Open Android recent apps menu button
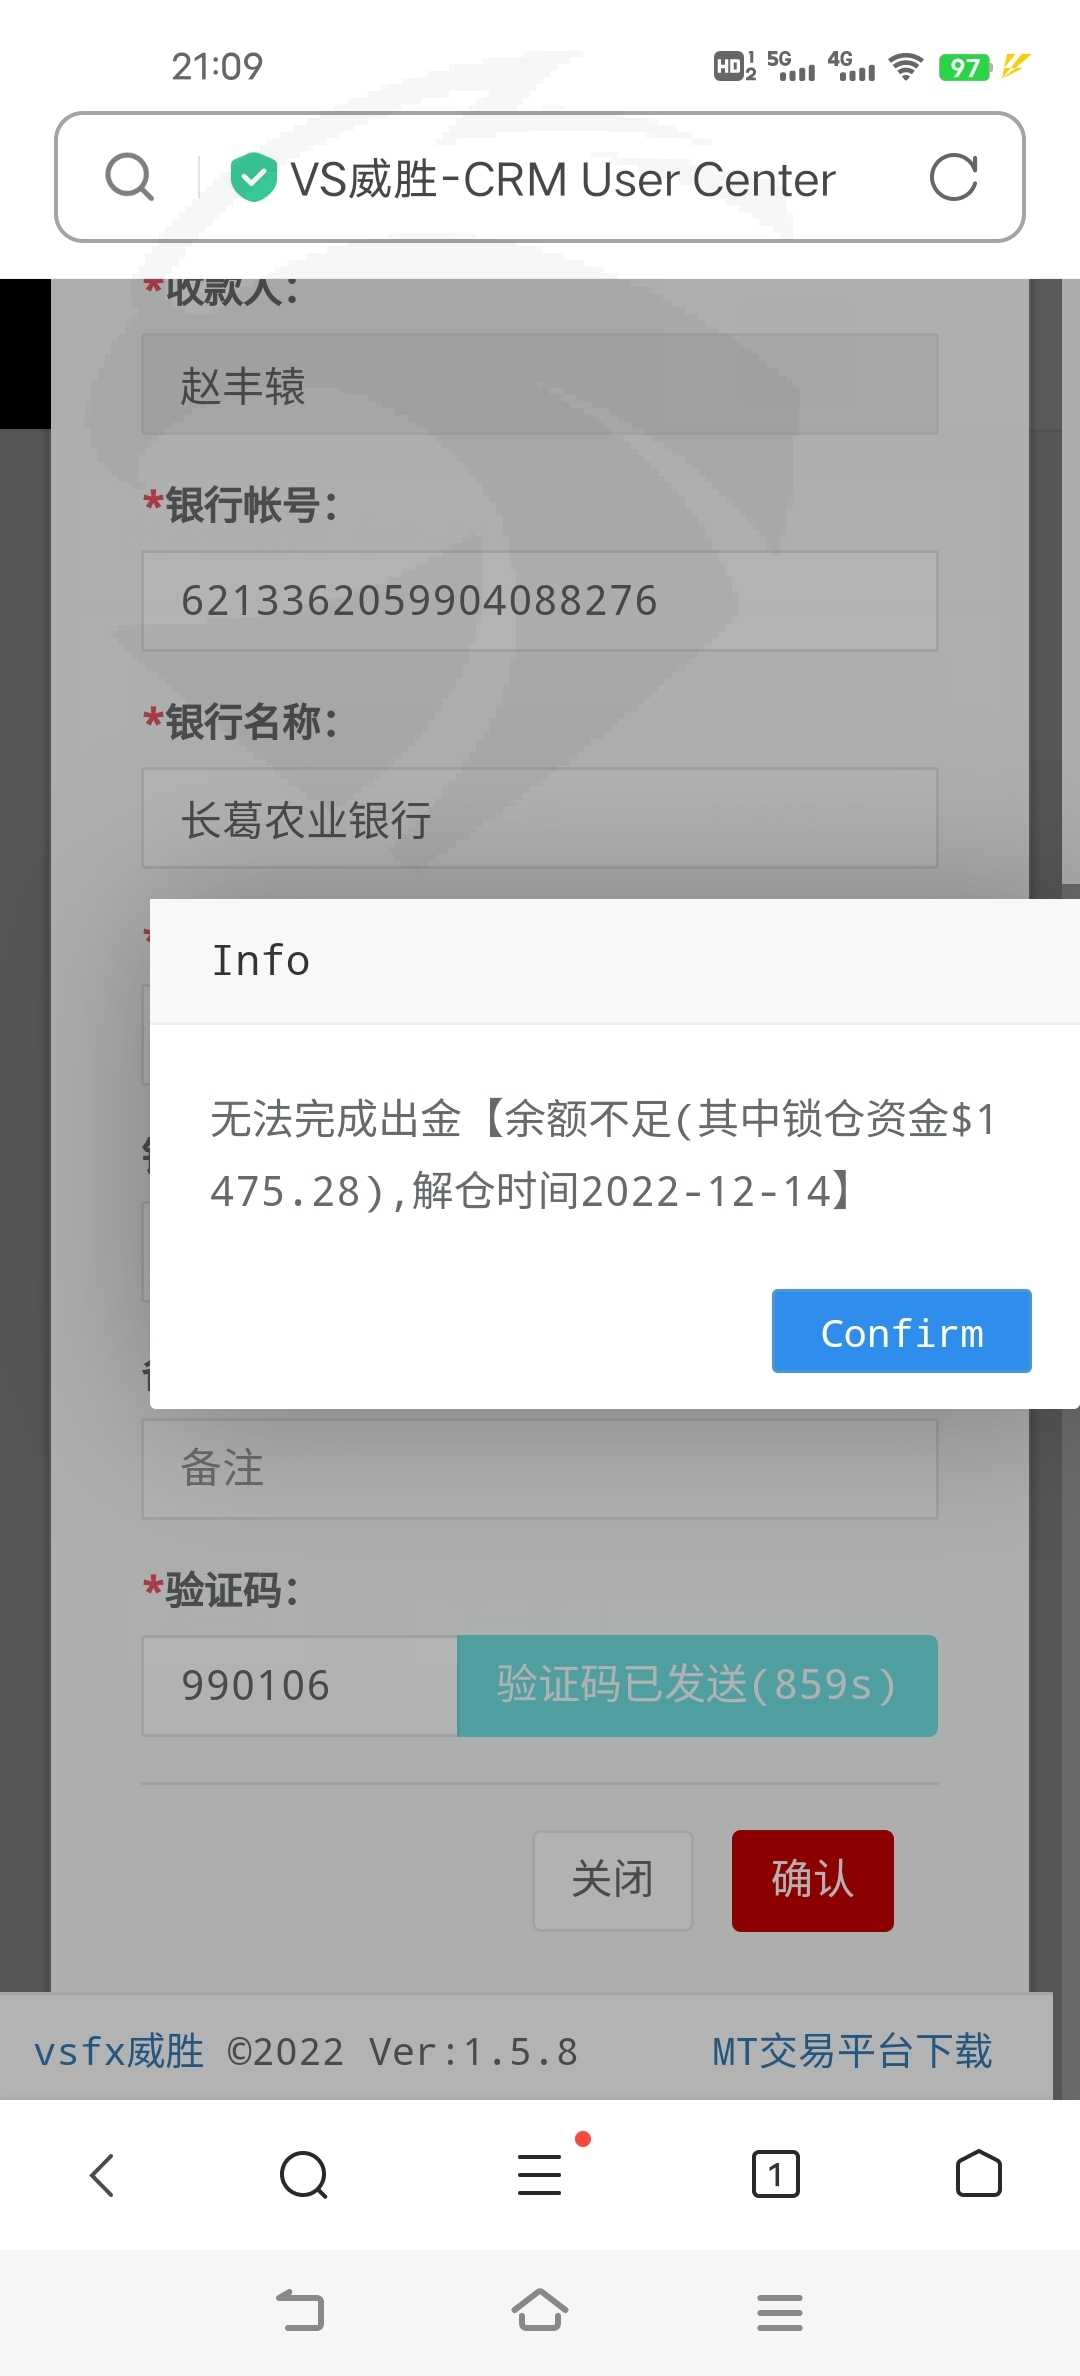Viewport: 1080px width, 2376px height. 780,2312
